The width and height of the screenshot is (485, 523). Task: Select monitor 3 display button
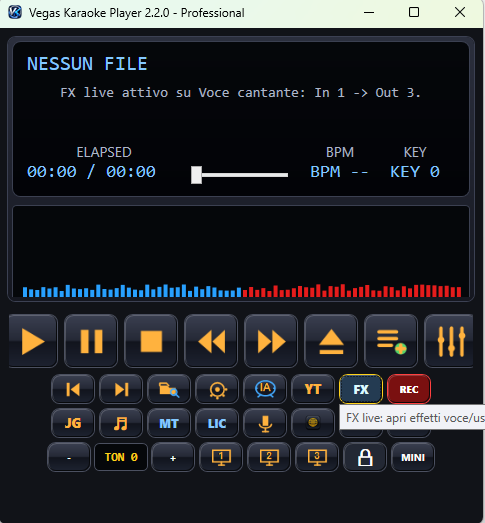(317, 457)
